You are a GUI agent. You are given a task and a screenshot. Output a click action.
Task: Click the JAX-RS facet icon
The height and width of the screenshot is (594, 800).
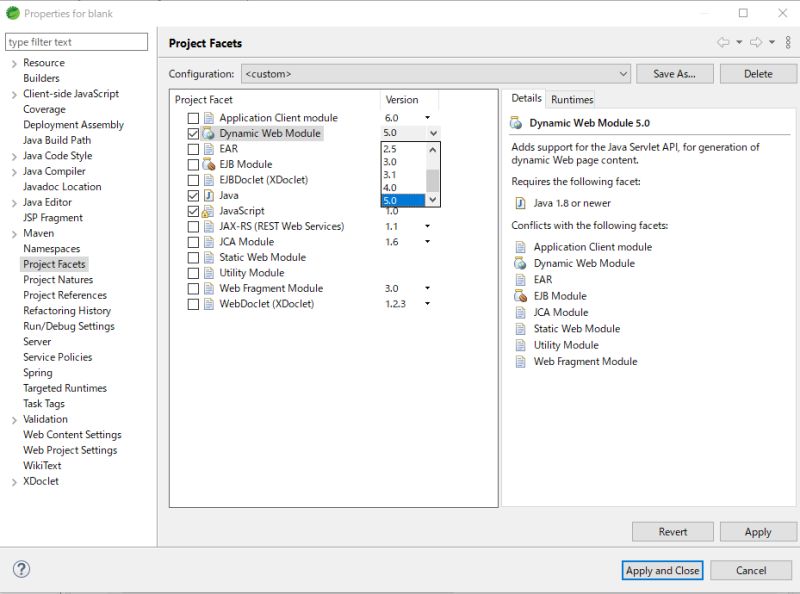tap(208, 227)
